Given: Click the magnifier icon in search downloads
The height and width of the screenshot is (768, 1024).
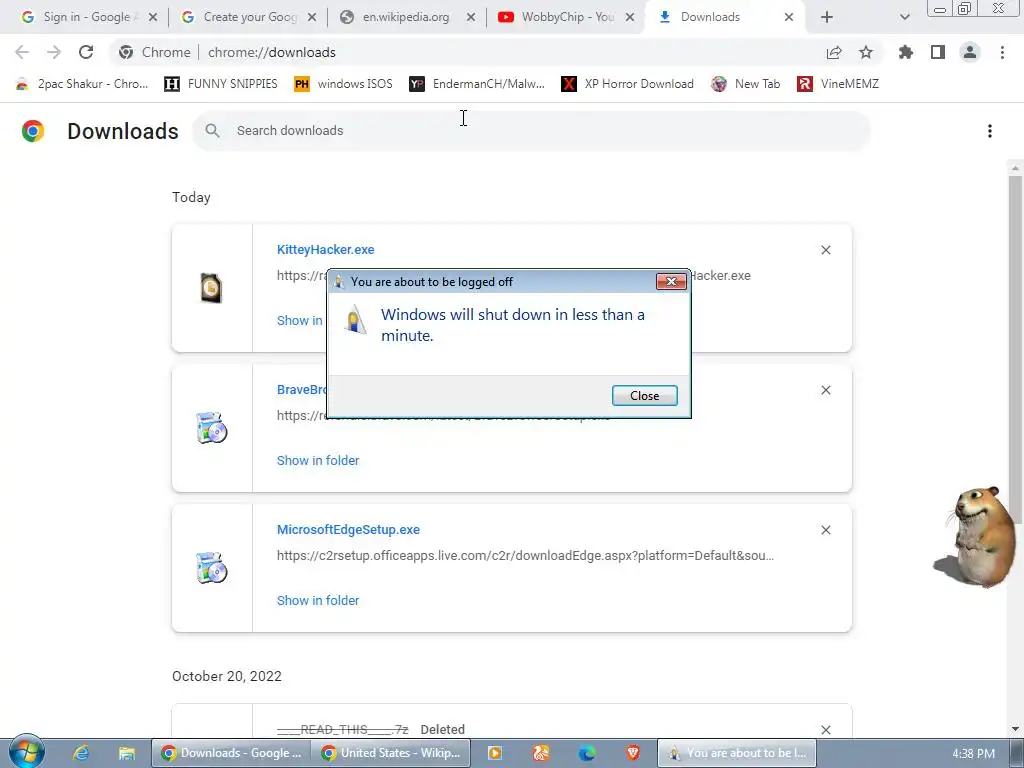Looking at the screenshot, I should pos(212,131).
